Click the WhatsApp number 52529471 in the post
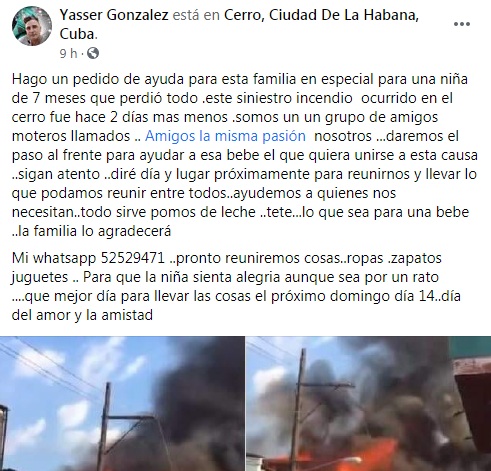This screenshot has height=471, width=491. [133, 258]
